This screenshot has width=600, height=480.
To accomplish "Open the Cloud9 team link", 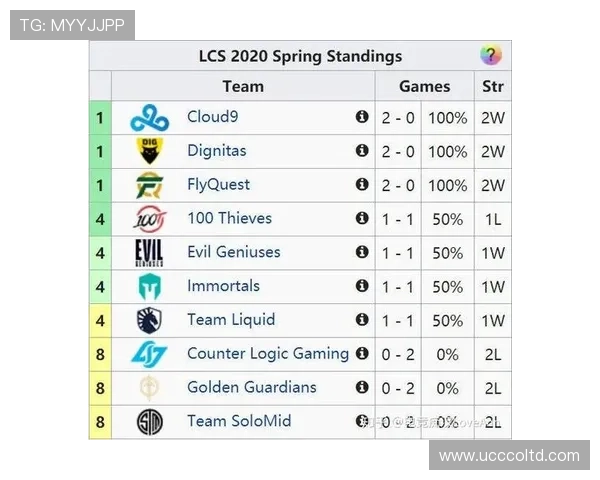I will (212, 117).
